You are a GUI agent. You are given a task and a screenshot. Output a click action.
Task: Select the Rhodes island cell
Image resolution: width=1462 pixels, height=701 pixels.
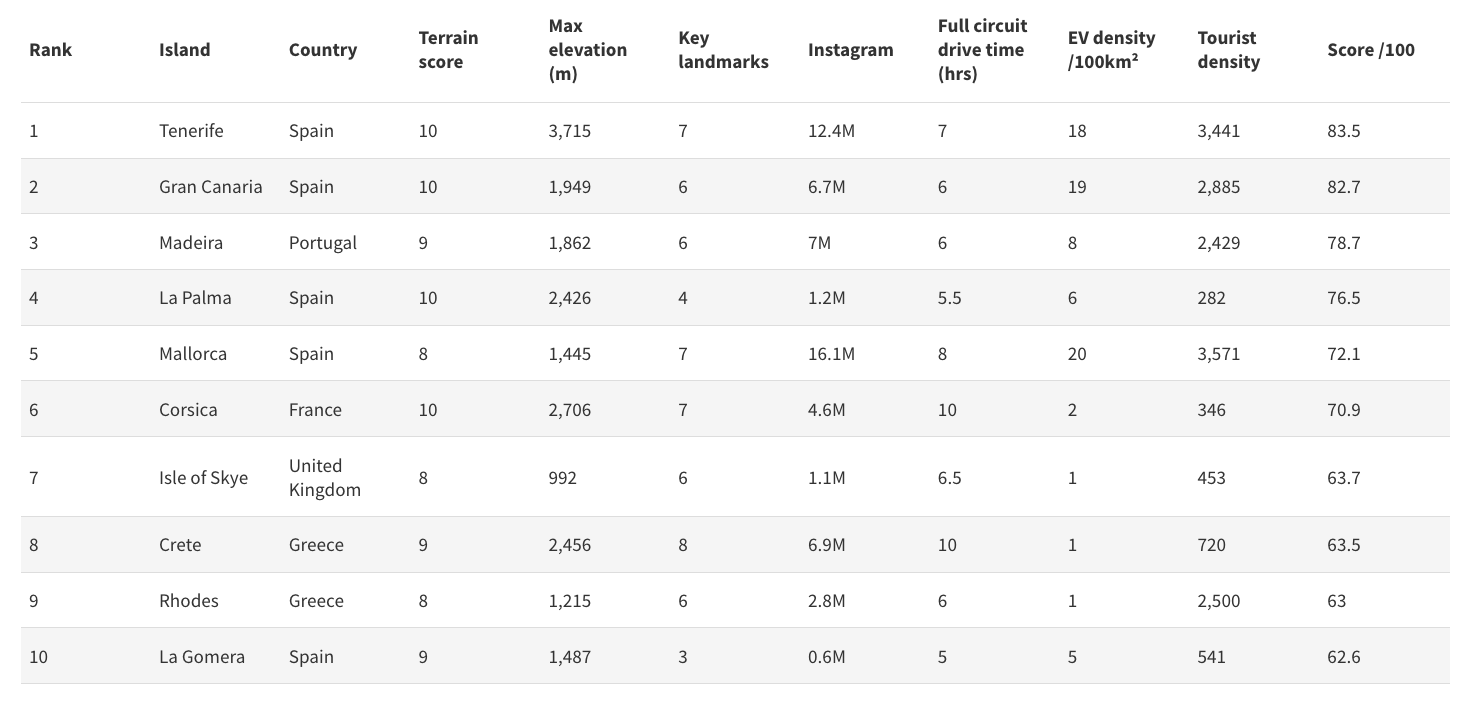tap(188, 601)
